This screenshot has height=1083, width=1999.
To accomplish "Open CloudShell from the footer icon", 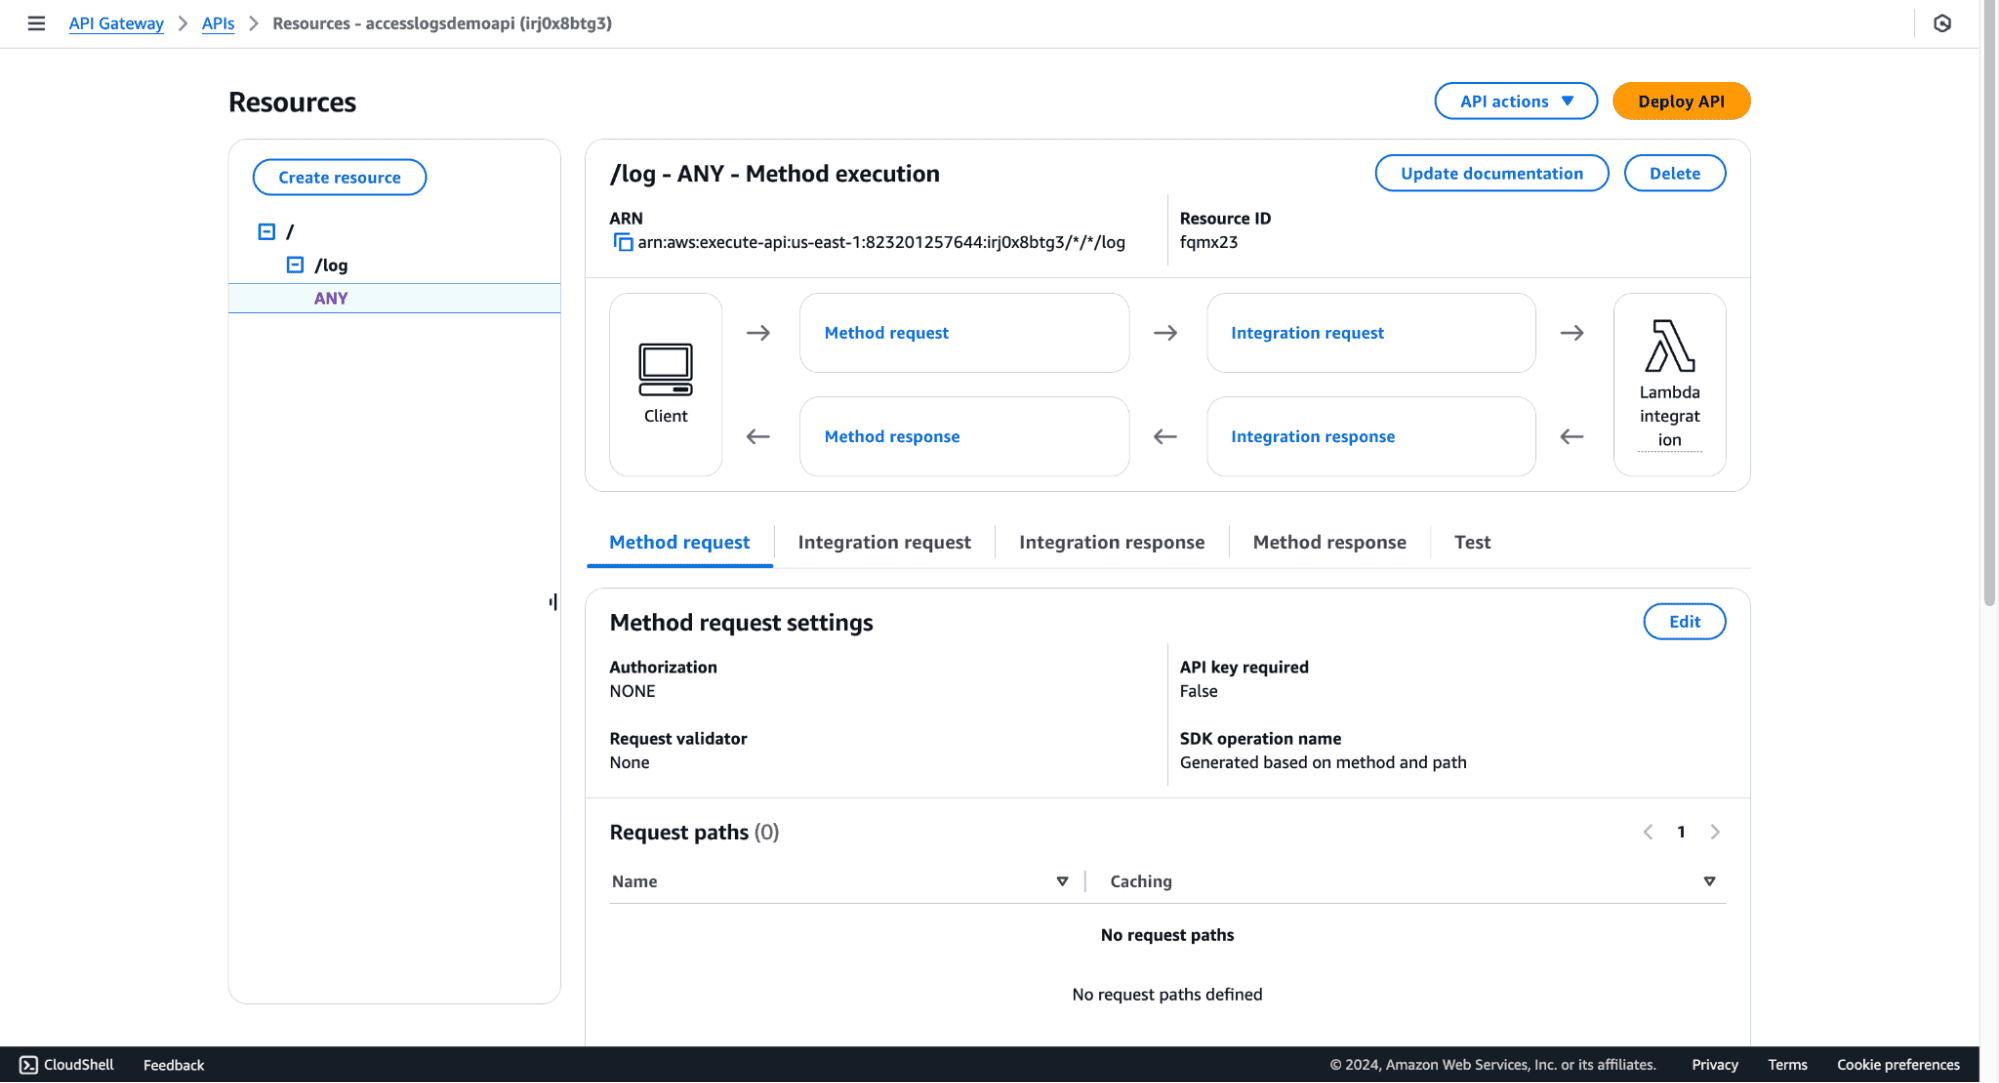I will pyautogui.click(x=29, y=1065).
